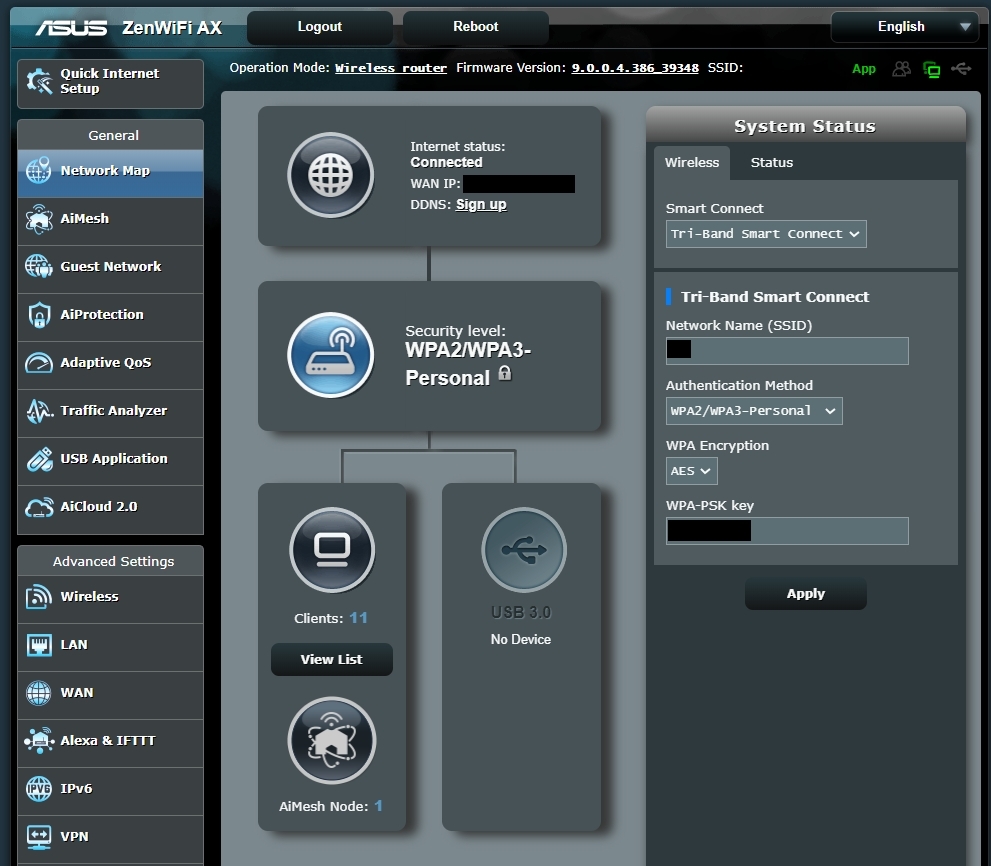Click the Quick Internet Setup button
Viewport: 991px width, 866px height.
111,84
